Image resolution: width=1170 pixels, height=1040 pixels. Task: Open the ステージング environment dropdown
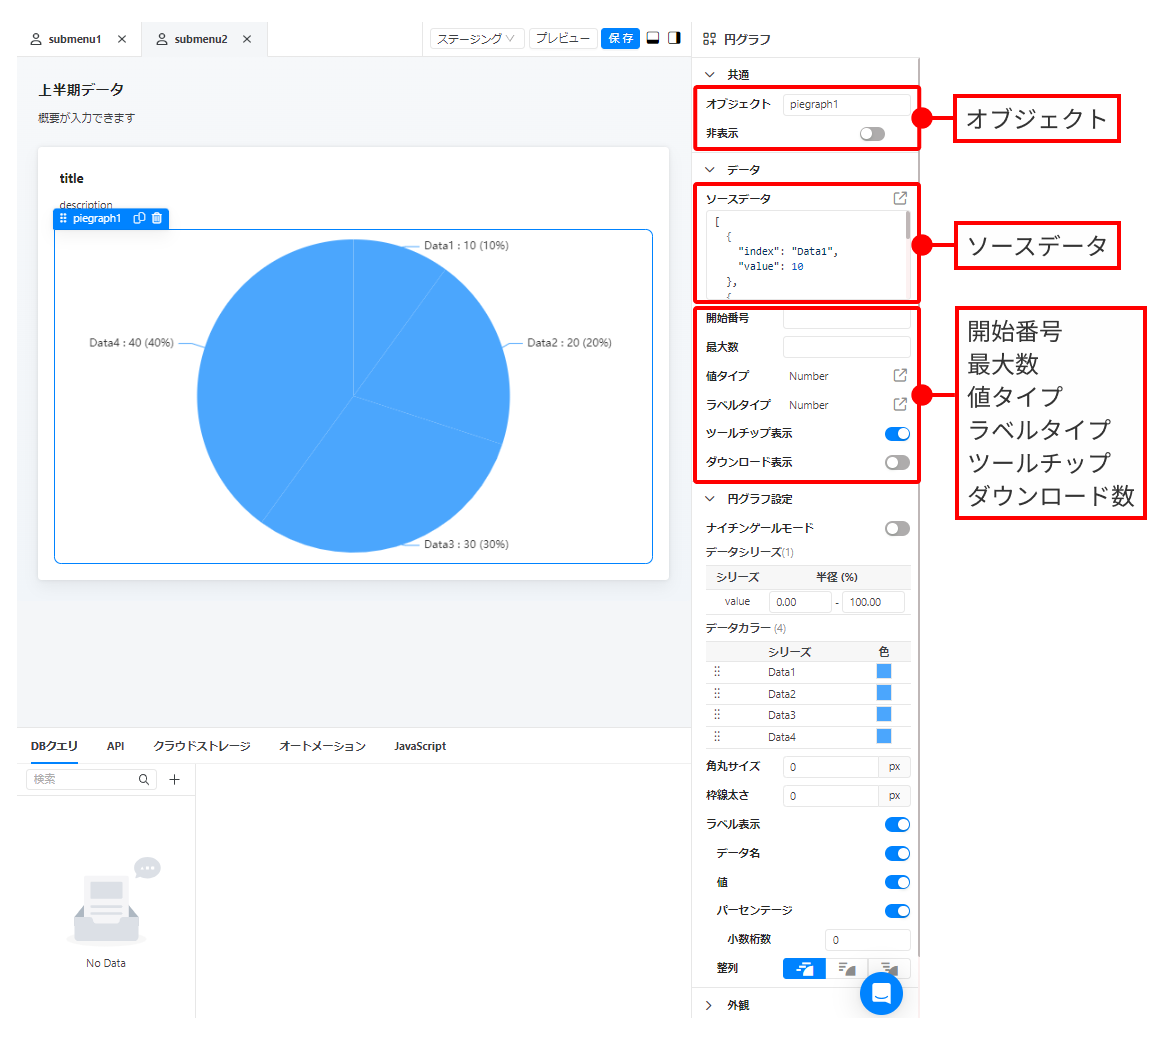point(477,38)
